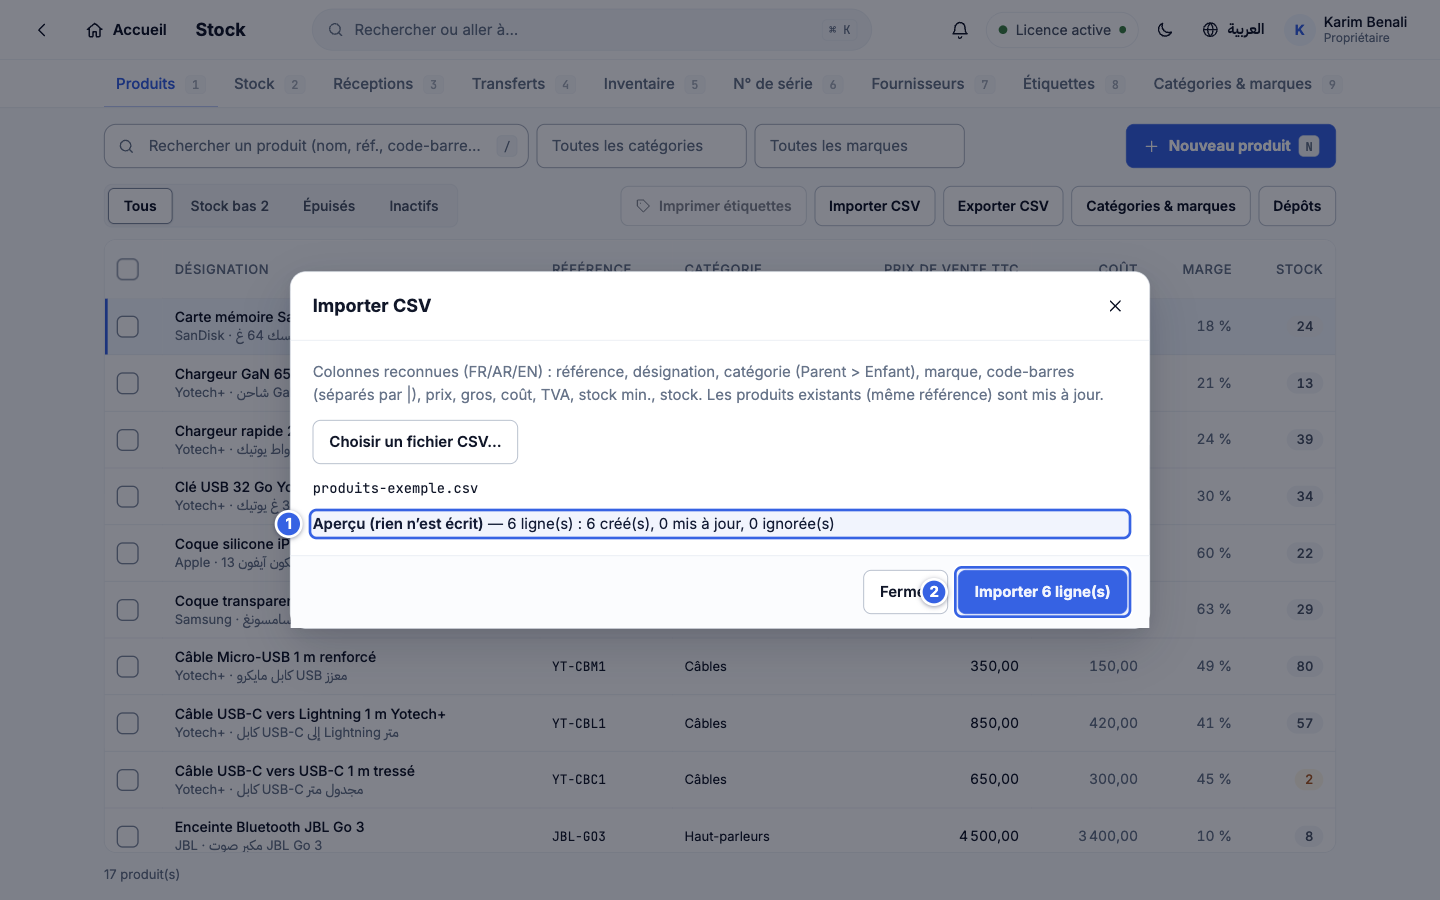
Task: Switch to the Fournisseurs tab
Action: tap(933, 84)
